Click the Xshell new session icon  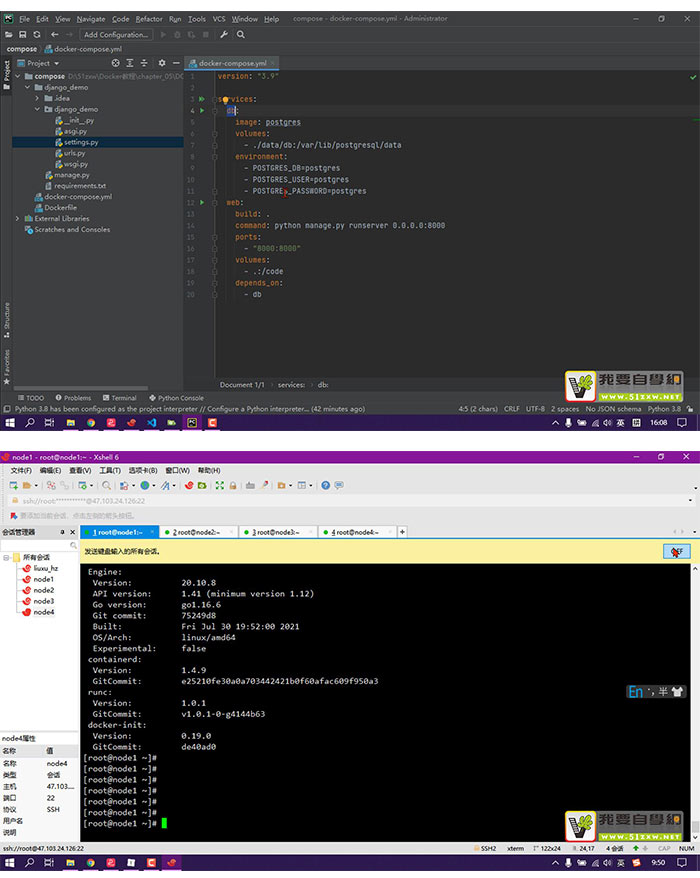[13, 485]
